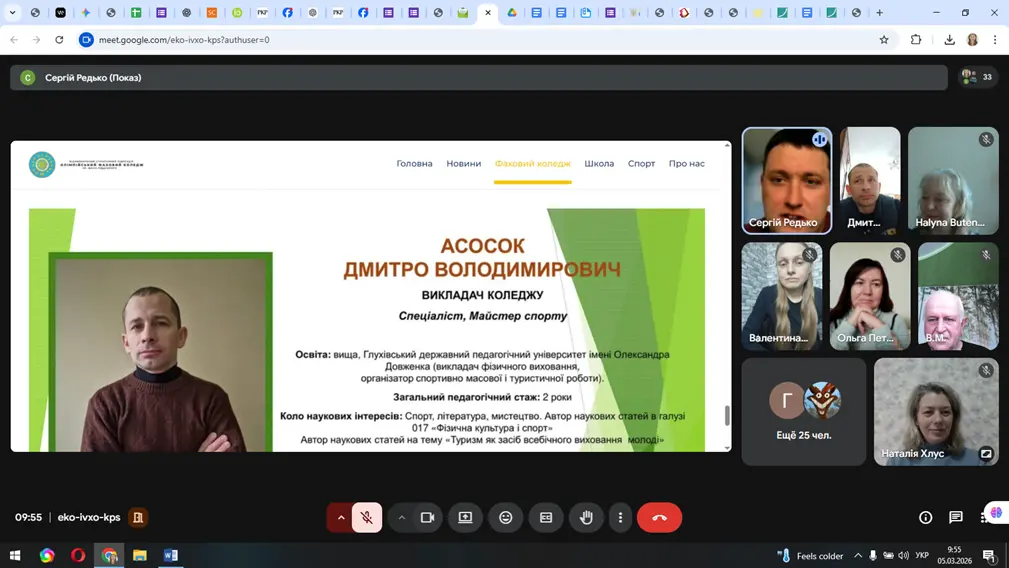
Task: Click the scroll-down arrow of shared page
Action: point(727,448)
